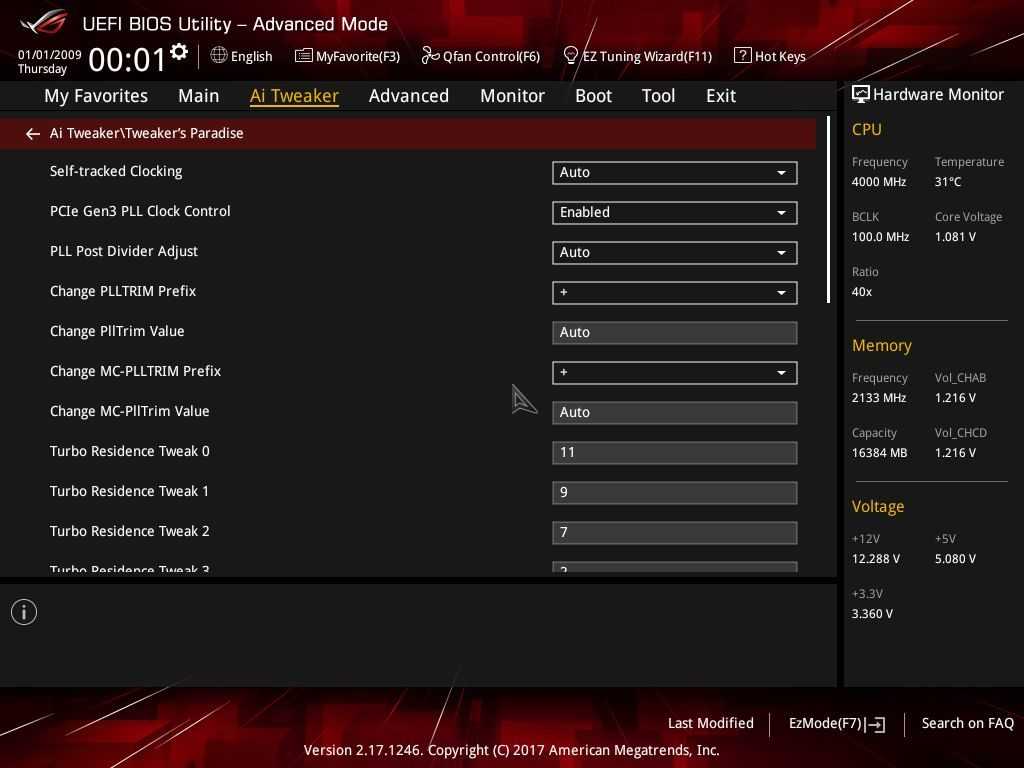1024x768 pixels.
Task: Click the Last Modified button
Action: point(710,723)
